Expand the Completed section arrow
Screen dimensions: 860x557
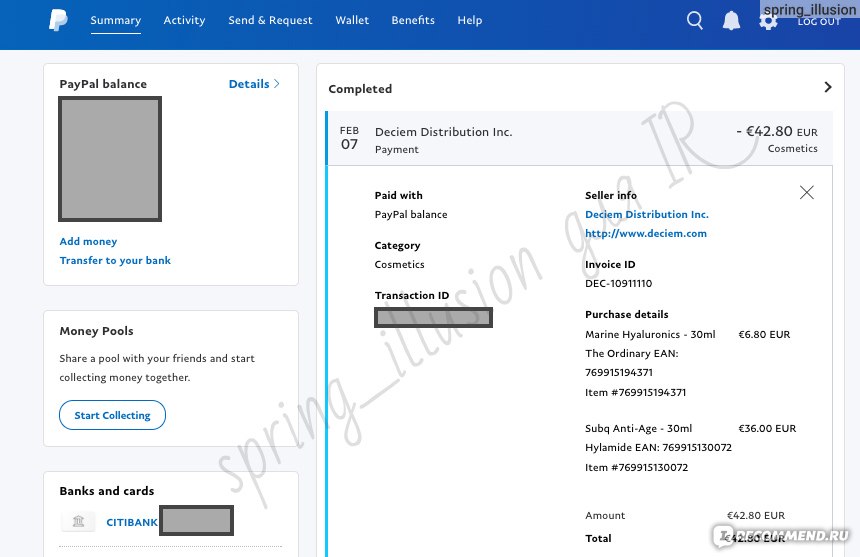(x=828, y=87)
